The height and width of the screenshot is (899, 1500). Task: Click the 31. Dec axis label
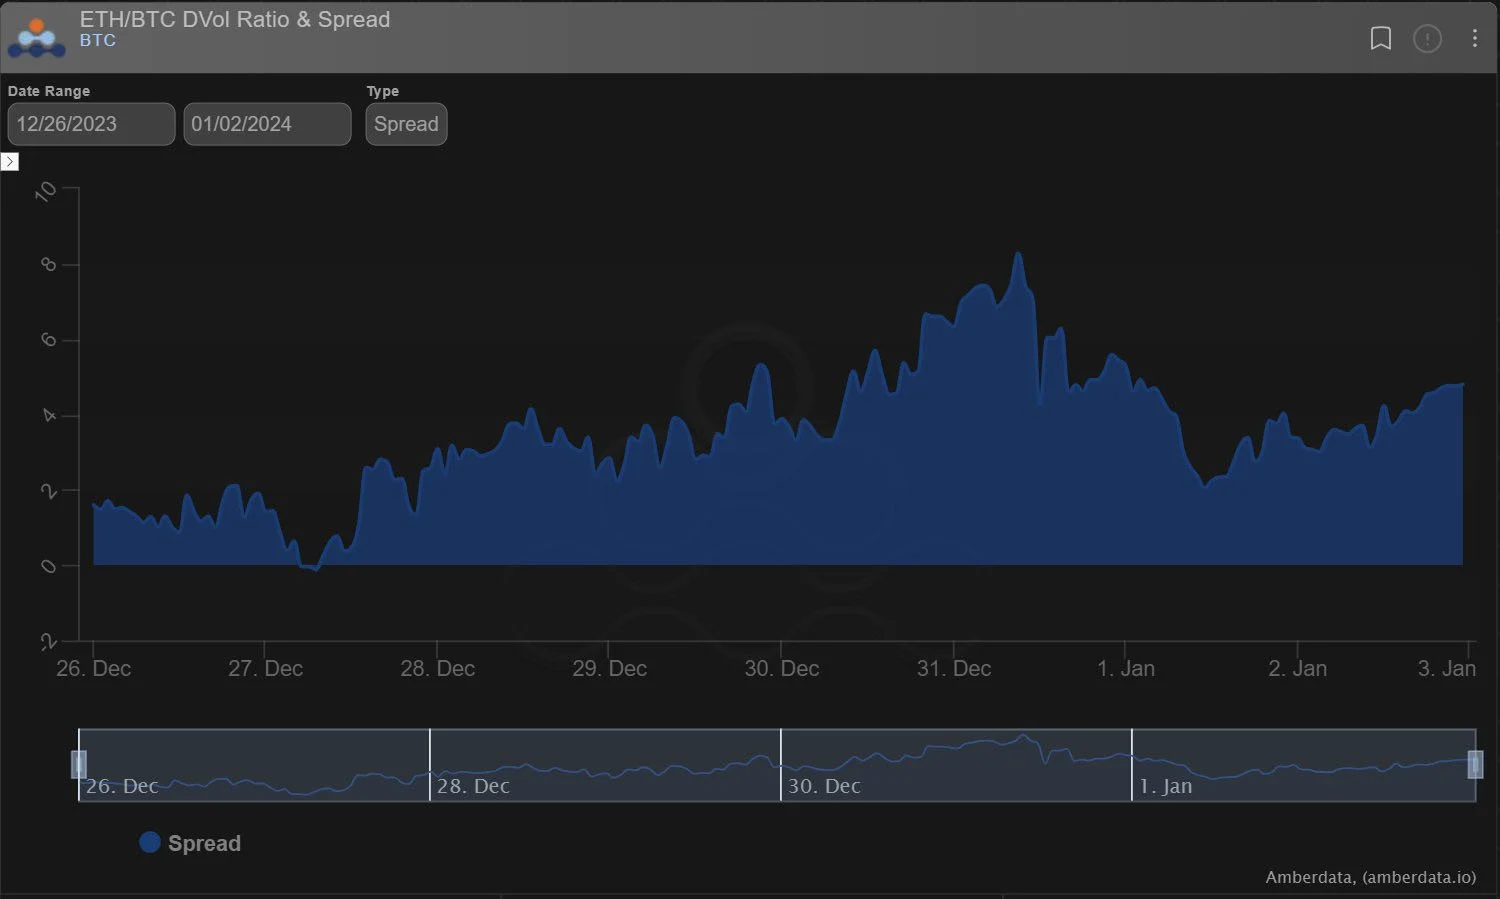coord(954,668)
